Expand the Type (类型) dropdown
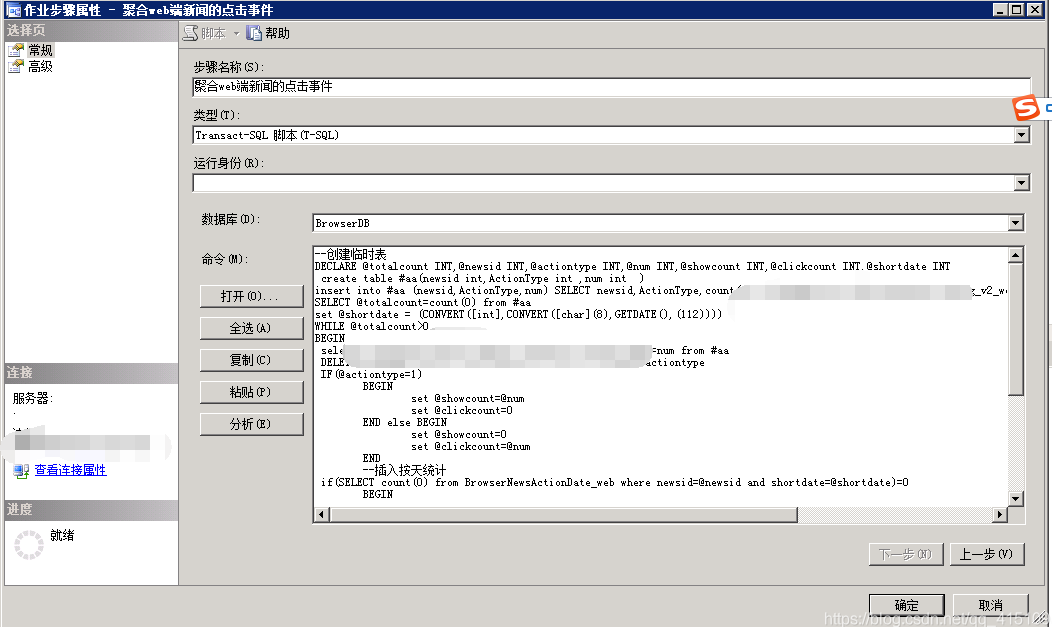This screenshot has width=1052, height=627. (1021, 135)
